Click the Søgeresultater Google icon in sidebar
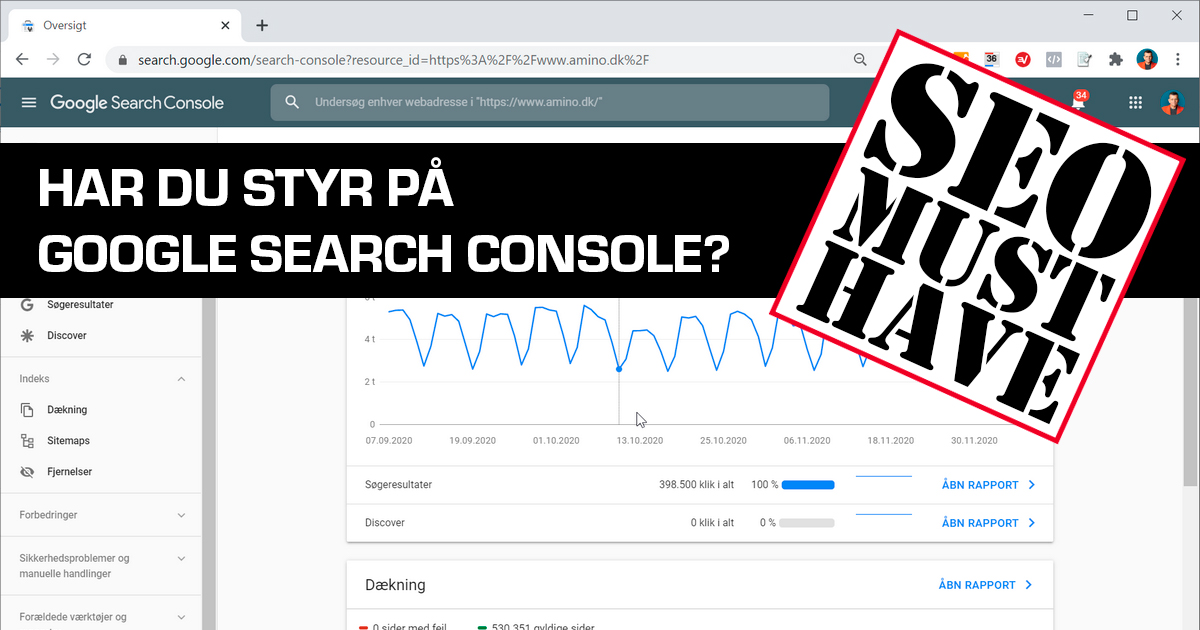This screenshot has height=630, width=1200. (x=27, y=304)
